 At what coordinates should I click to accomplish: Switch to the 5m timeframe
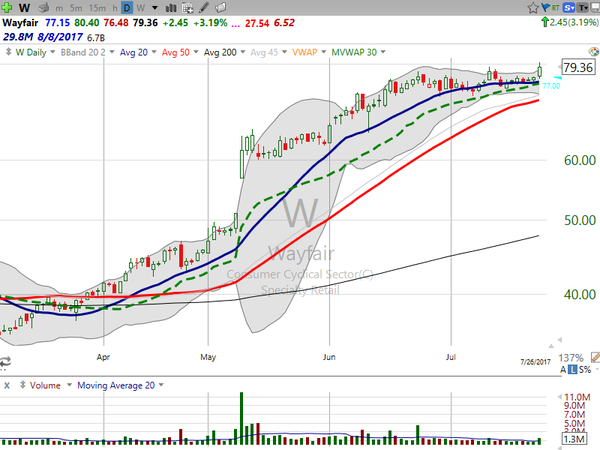(76, 8)
